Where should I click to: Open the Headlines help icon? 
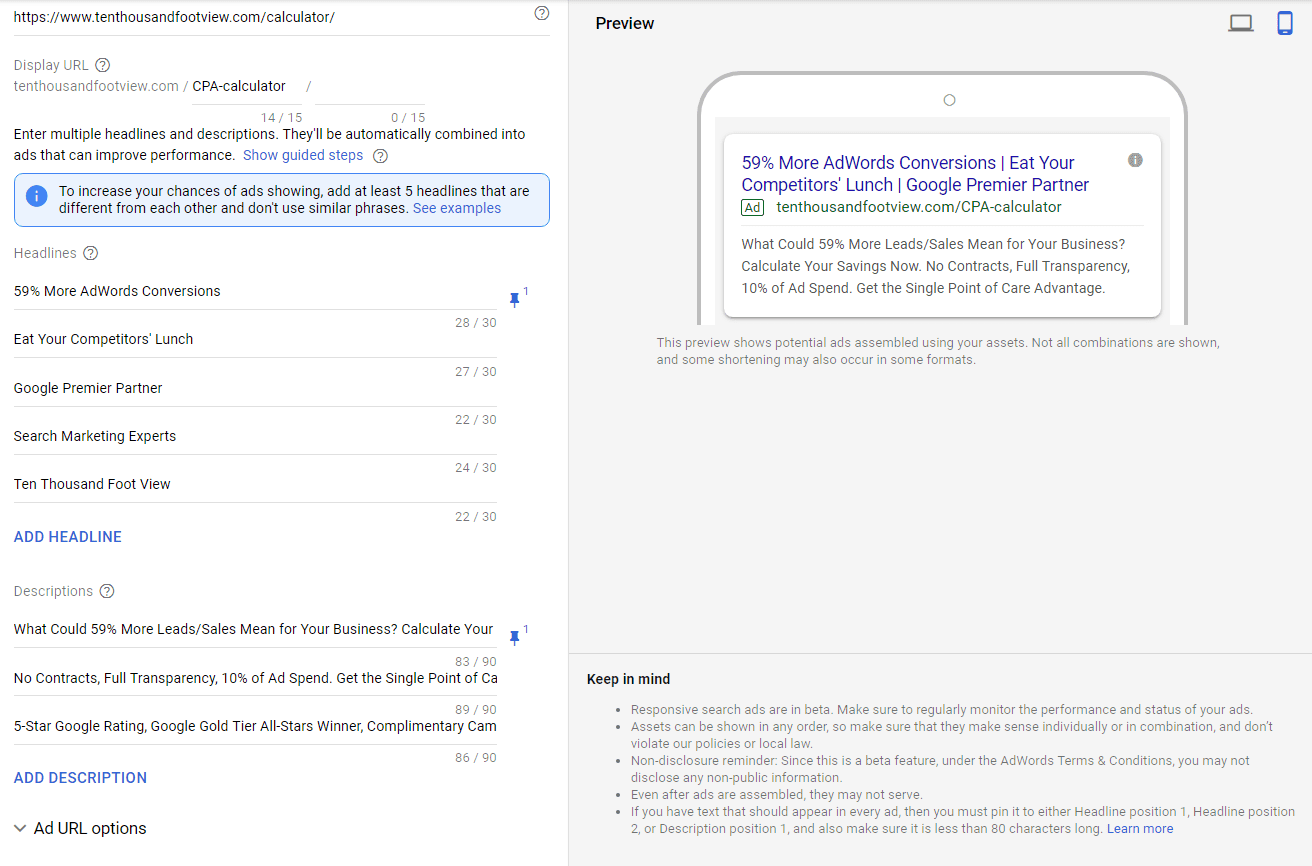point(91,253)
